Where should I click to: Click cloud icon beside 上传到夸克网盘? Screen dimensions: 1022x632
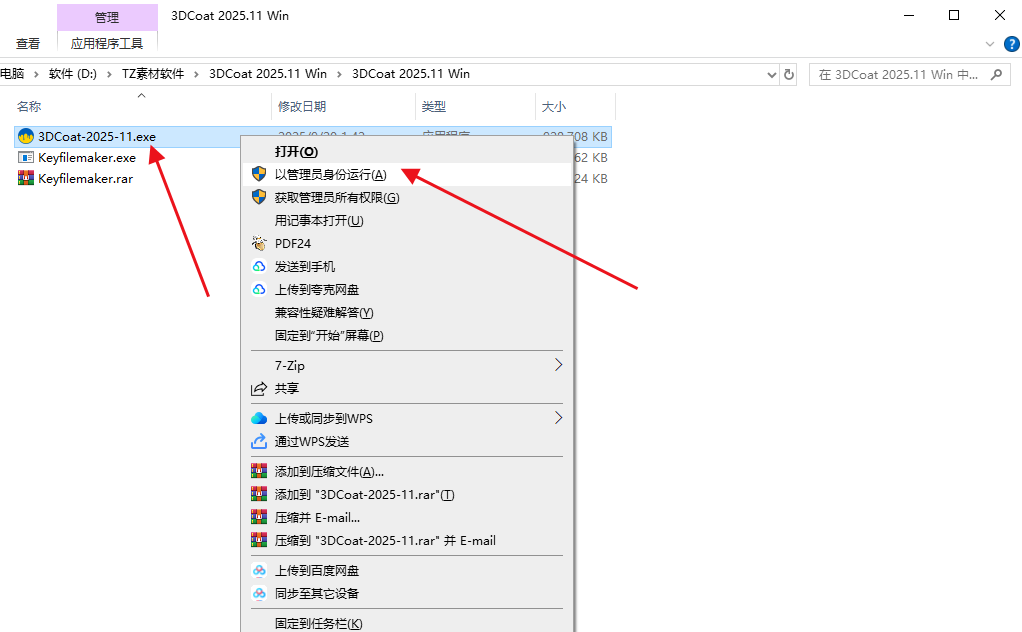259,289
